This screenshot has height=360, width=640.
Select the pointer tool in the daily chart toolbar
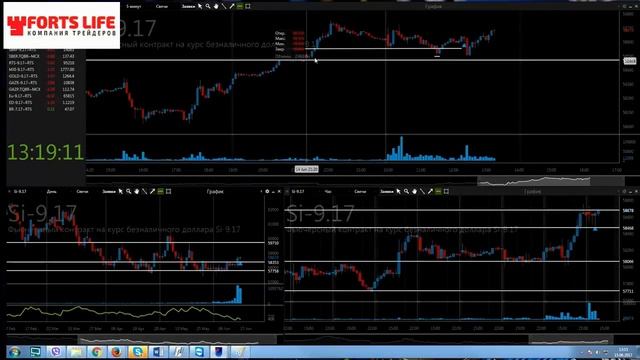coord(120,191)
